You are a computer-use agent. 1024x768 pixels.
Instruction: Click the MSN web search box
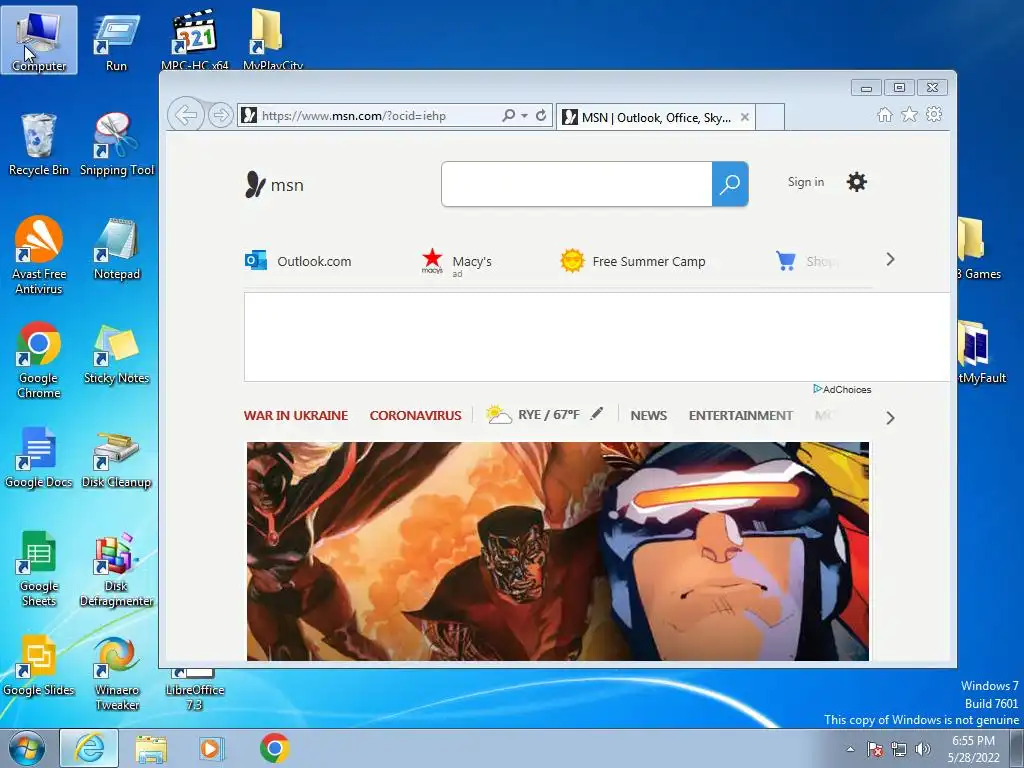tap(577, 184)
